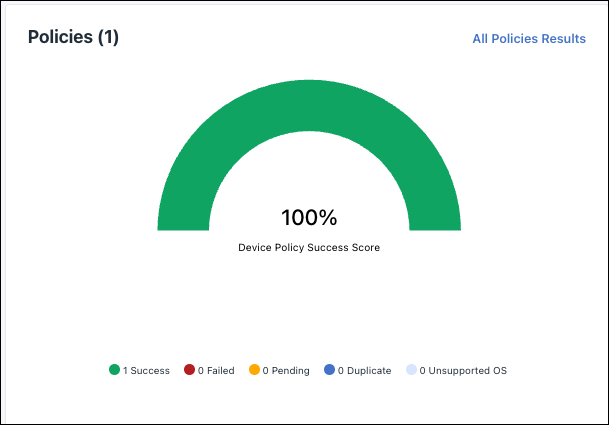Click the percent sign in the score
Viewport: 609px width, 425px height.
pos(329,218)
